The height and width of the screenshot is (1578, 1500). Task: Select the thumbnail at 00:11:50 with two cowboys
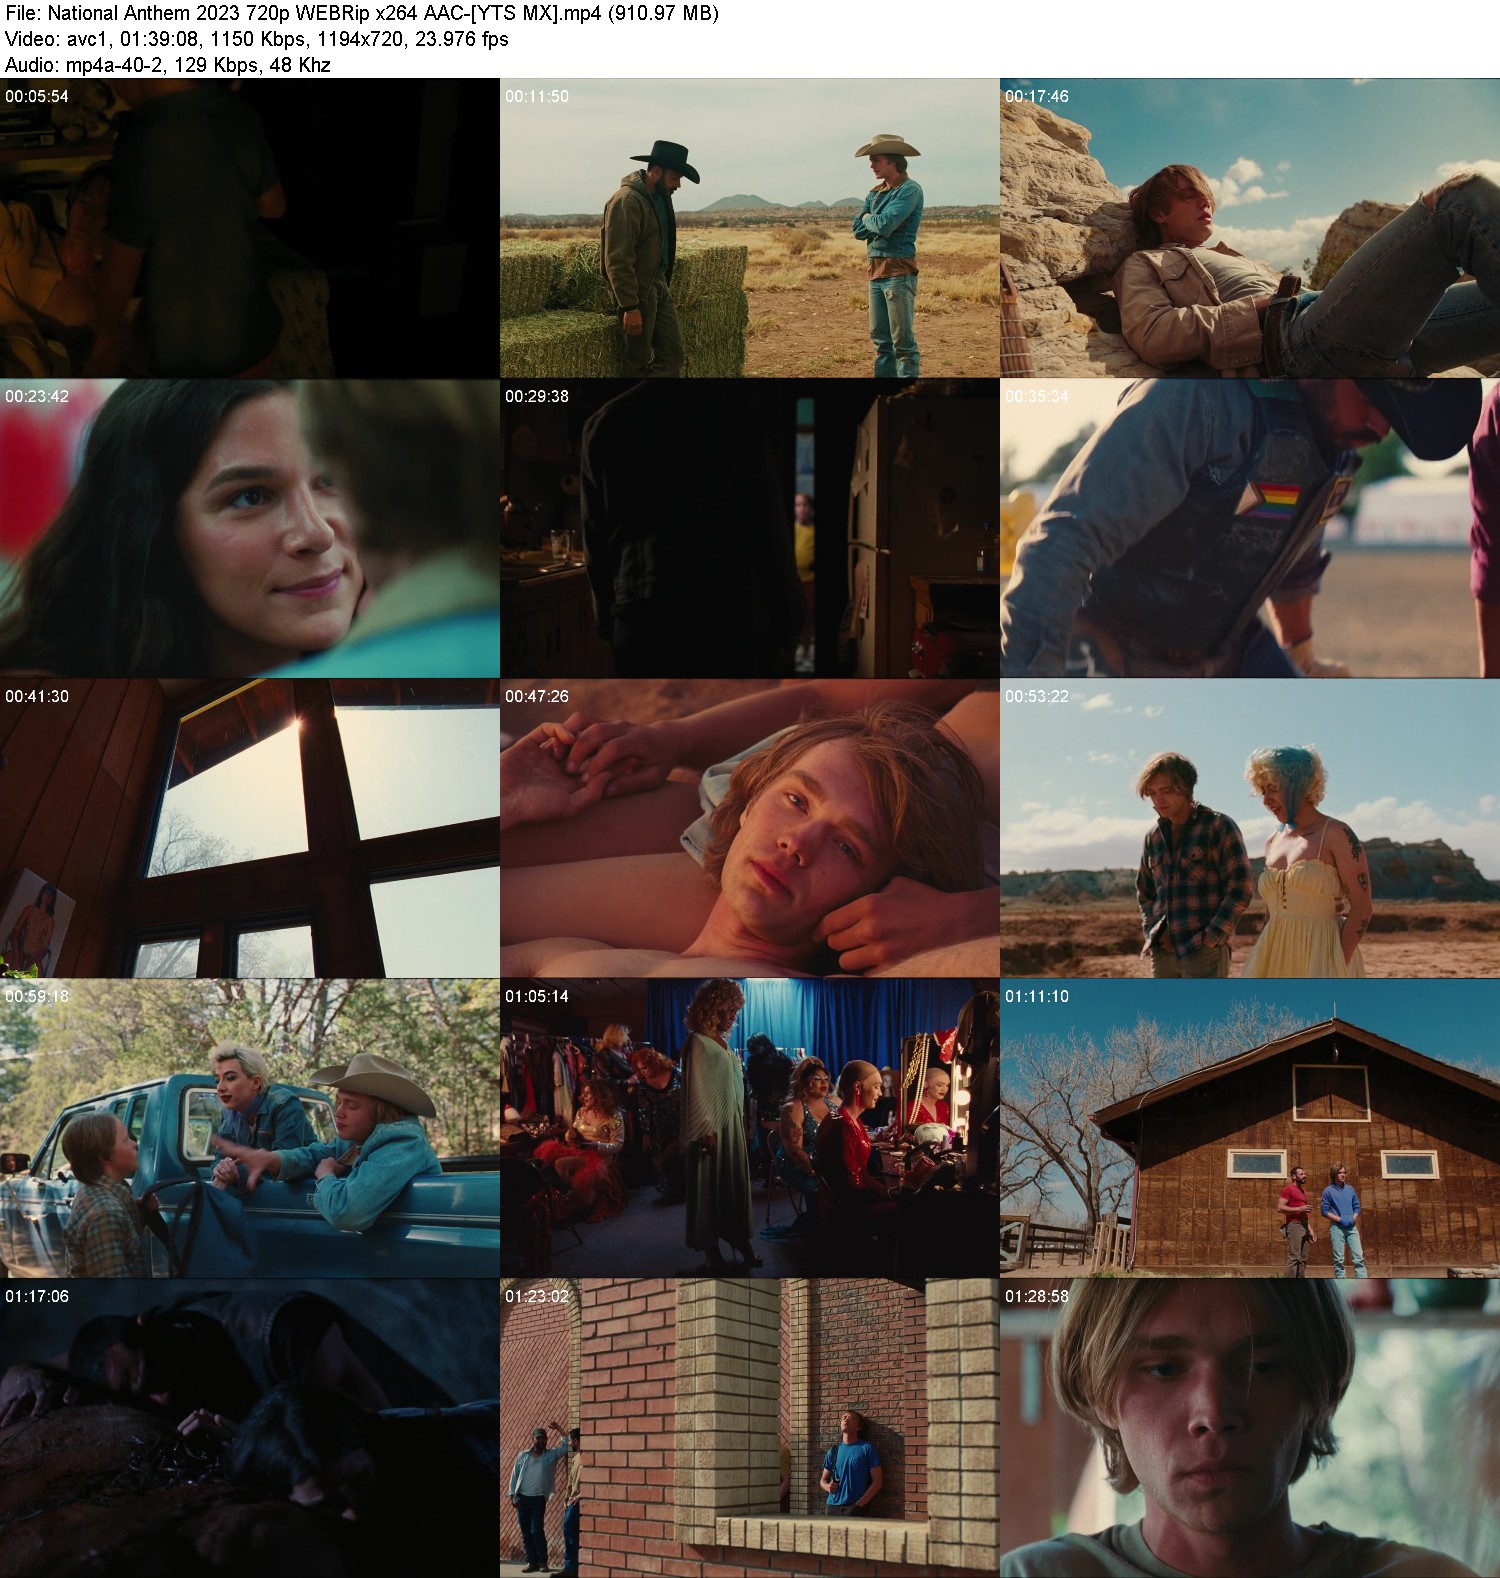[750, 228]
